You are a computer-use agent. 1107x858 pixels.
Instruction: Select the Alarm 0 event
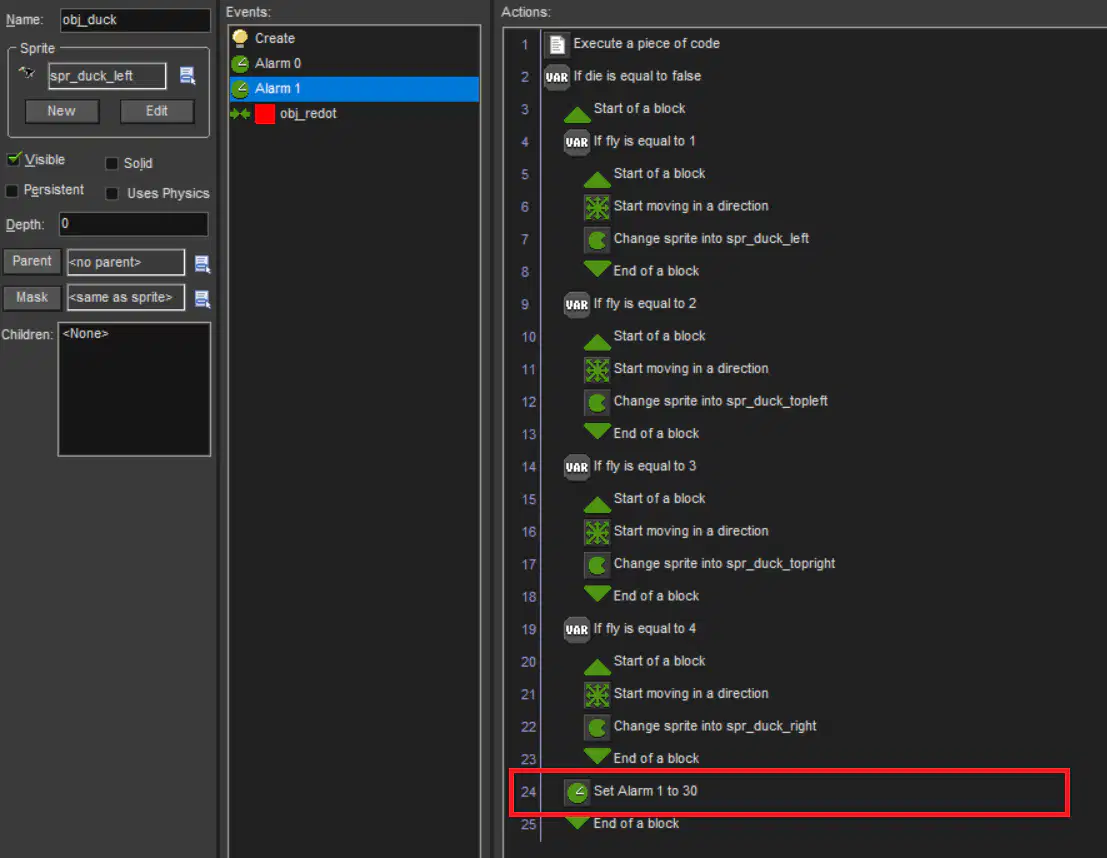coord(354,64)
